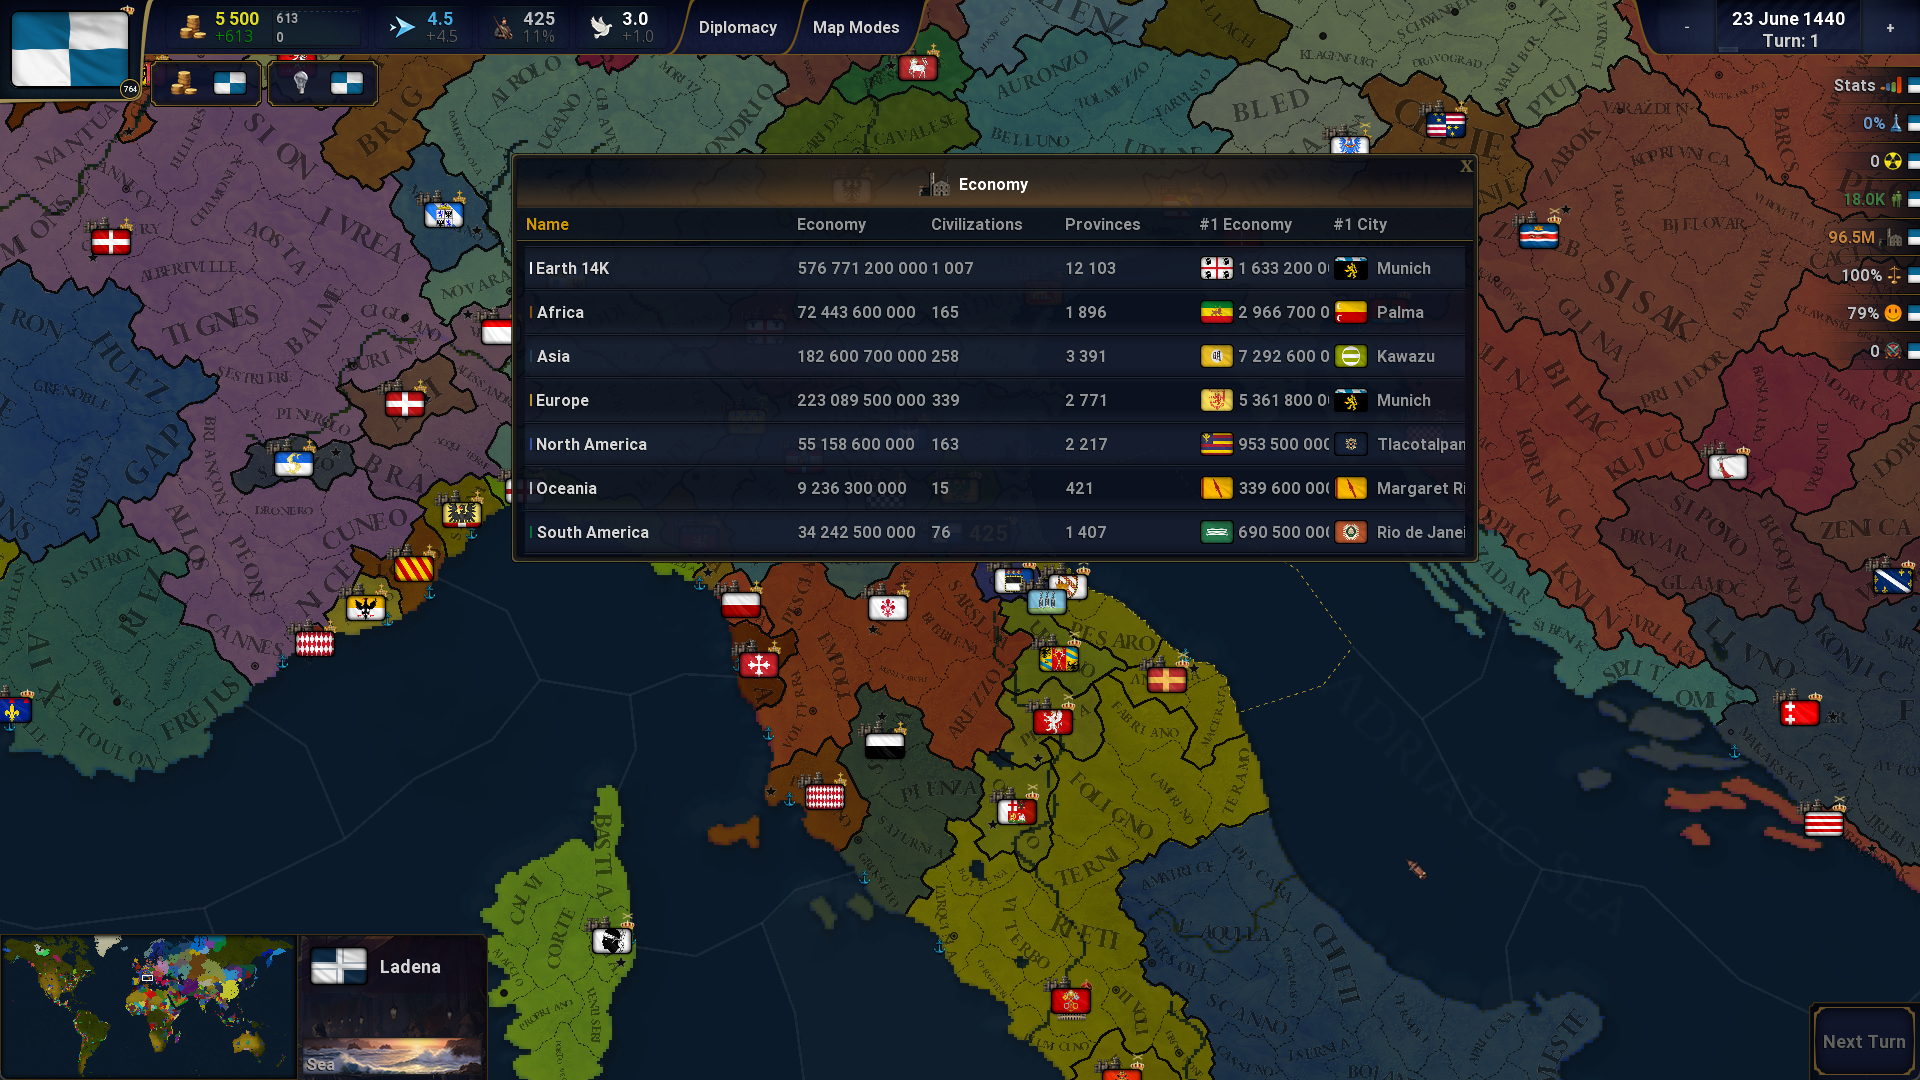Click the player civilization flag in top-left
1920x1080 pixels.
coord(70,50)
